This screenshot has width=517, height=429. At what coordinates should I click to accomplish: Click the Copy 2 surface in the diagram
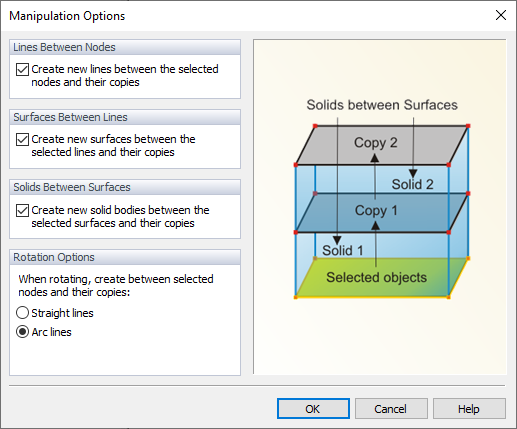coord(382,145)
